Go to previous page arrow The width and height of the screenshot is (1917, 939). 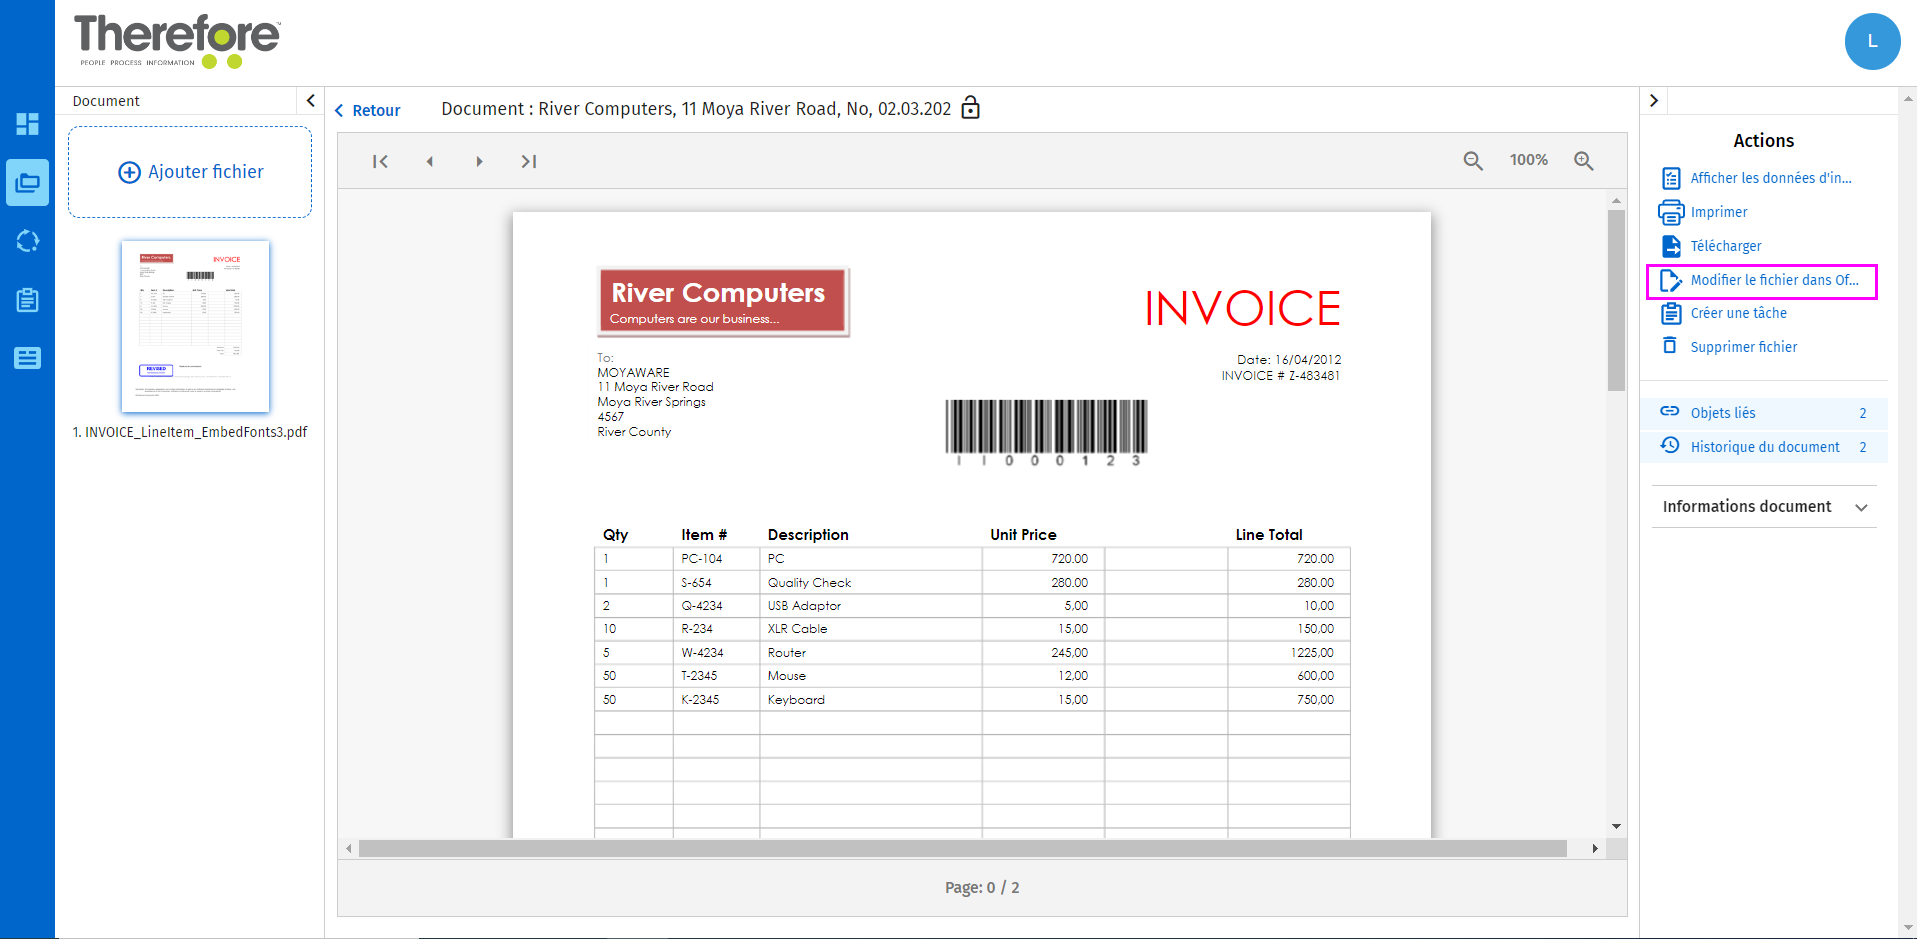[430, 161]
